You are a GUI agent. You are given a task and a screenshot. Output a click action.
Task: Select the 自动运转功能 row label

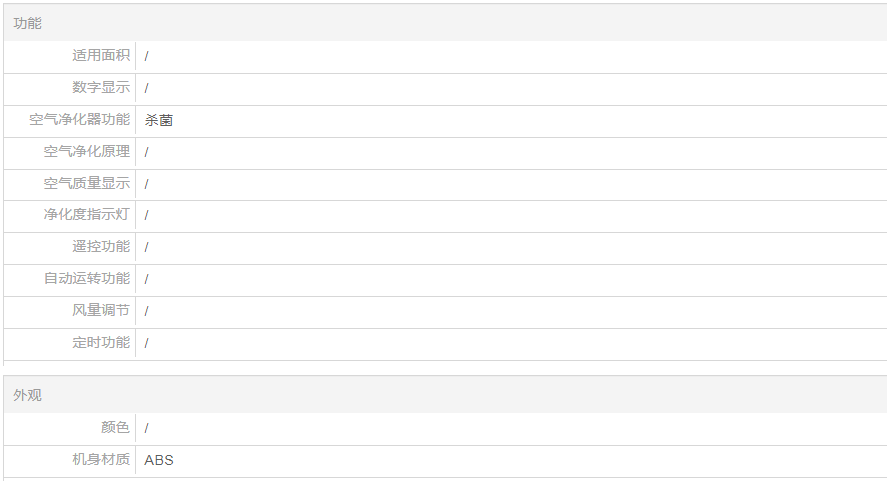click(x=87, y=279)
